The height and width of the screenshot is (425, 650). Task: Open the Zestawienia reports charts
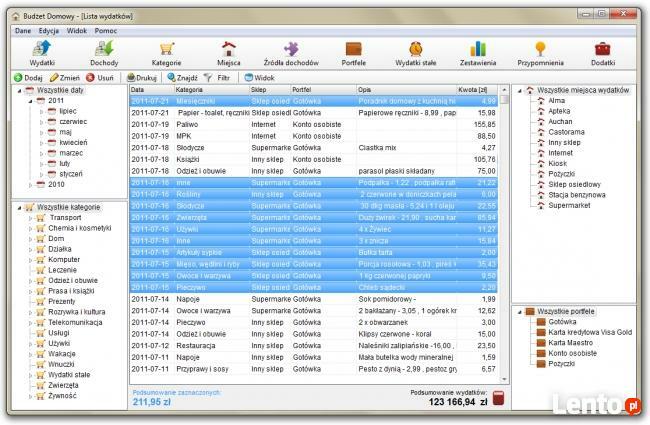point(477,53)
